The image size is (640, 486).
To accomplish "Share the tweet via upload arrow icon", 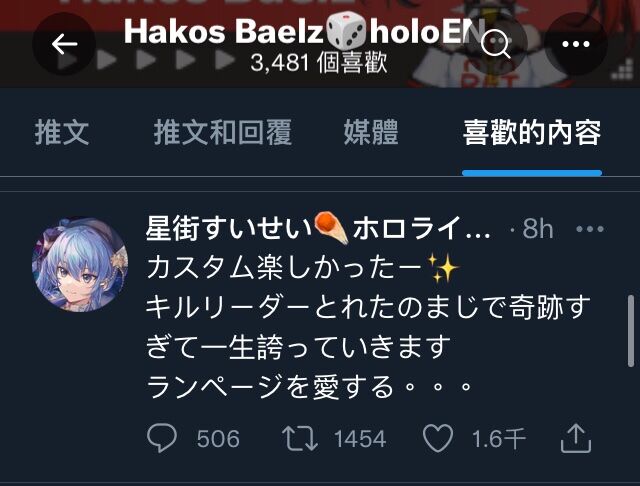I will 576,438.
